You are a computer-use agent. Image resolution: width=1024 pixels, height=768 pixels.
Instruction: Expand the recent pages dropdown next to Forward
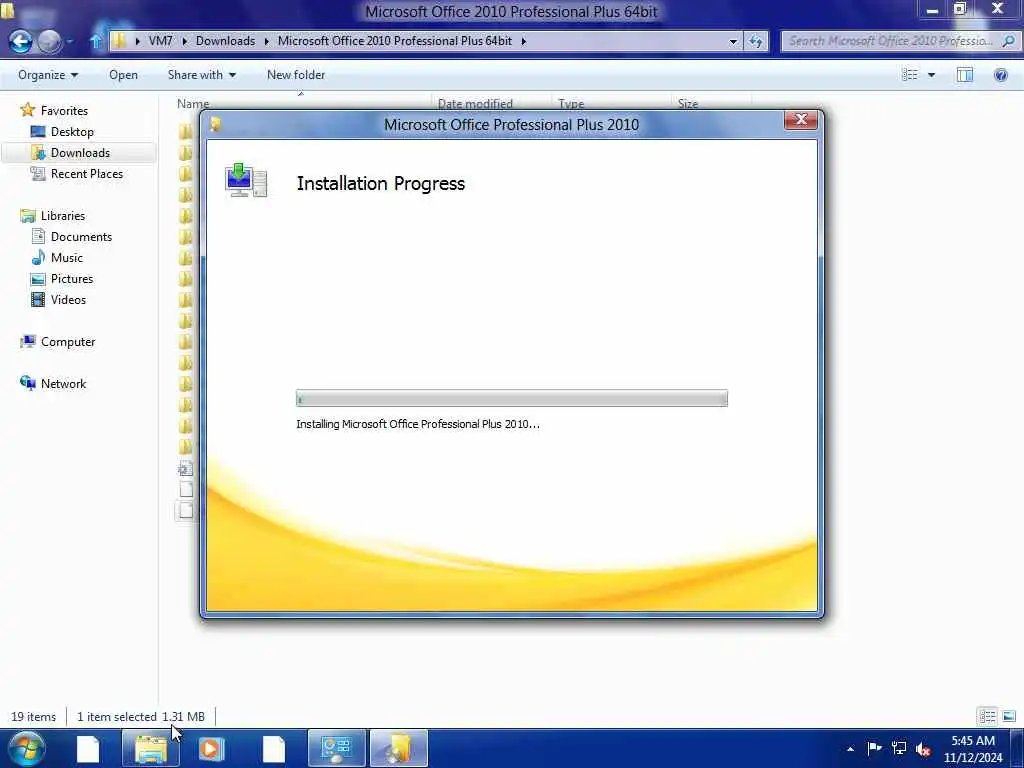click(69, 42)
